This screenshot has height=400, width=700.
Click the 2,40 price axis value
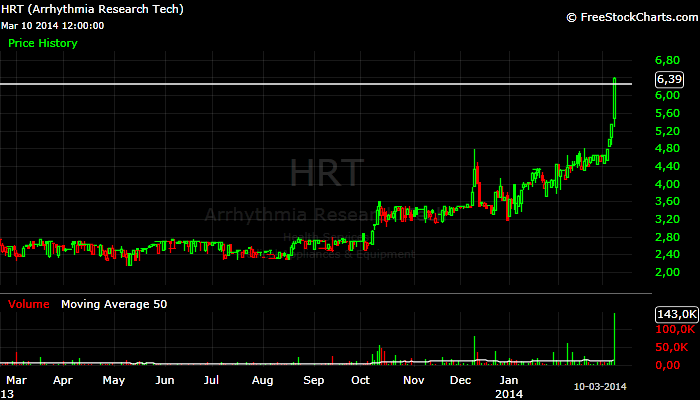coord(667,254)
